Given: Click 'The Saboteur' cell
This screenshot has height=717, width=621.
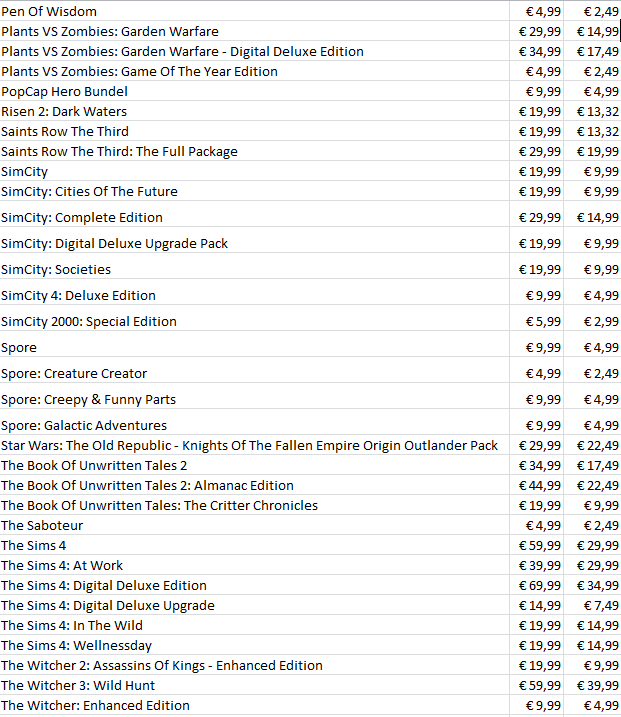Looking at the screenshot, I should 255,525.
